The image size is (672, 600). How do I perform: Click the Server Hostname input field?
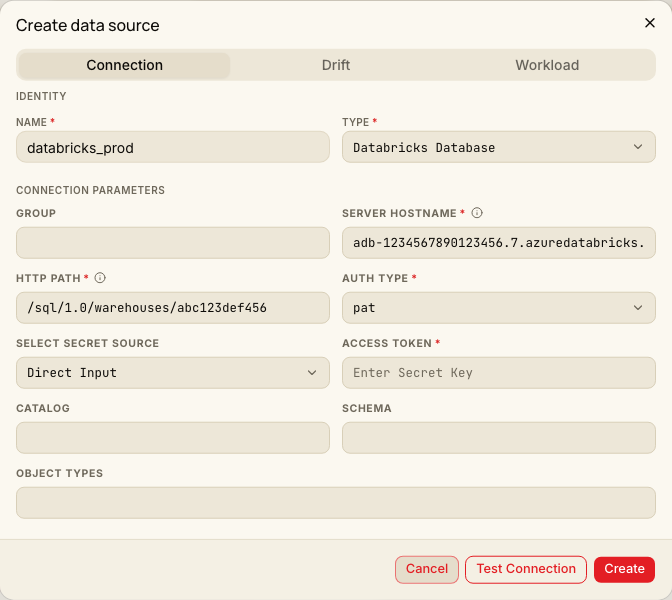pos(499,243)
